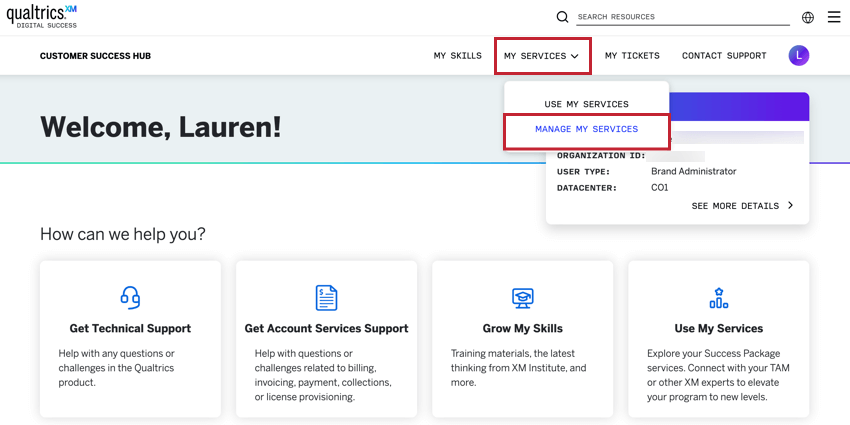Open Grow My Skills card title
The width and height of the screenshot is (850, 425).
pyautogui.click(x=523, y=329)
